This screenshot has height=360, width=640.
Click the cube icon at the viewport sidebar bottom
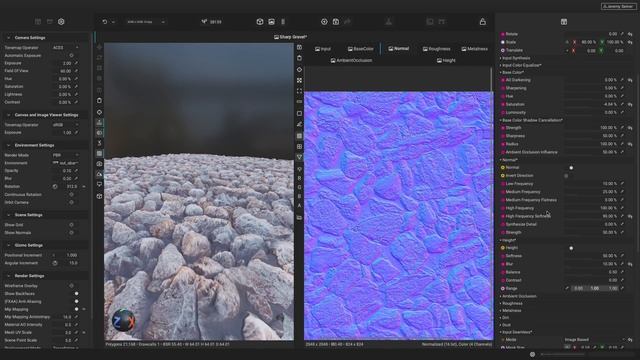tap(99, 196)
